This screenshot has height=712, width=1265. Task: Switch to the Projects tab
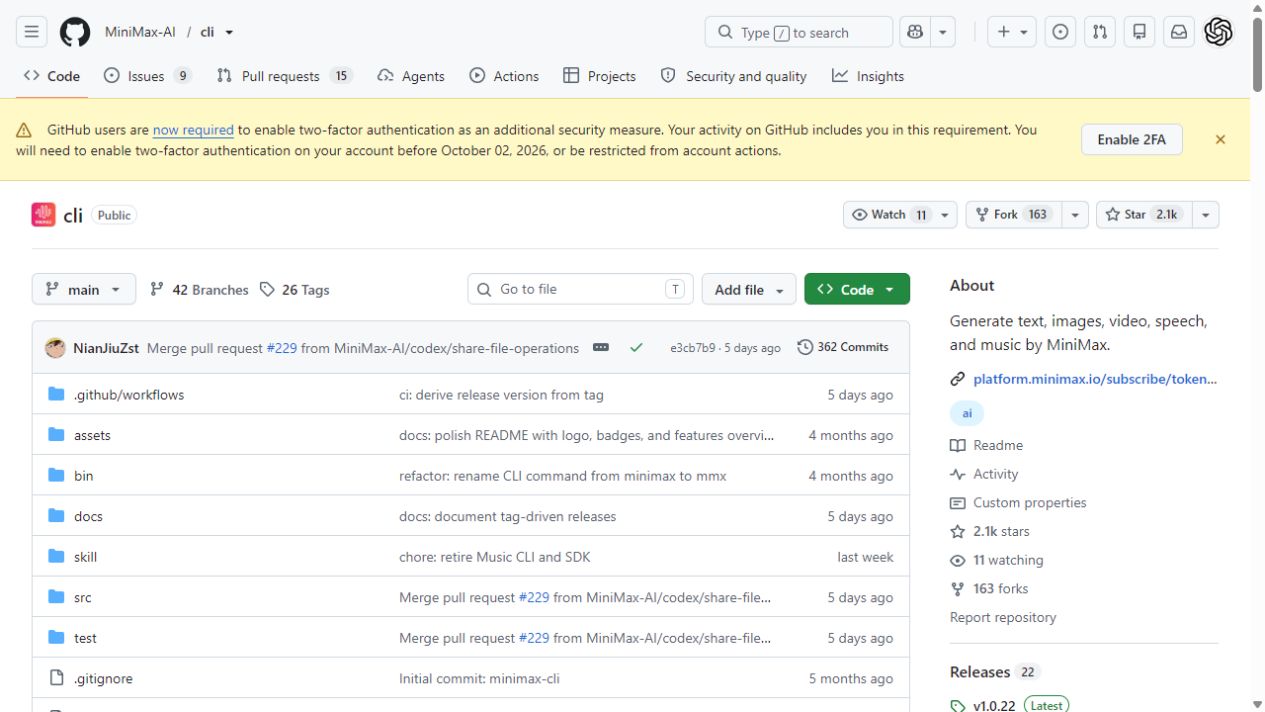[x=600, y=76]
